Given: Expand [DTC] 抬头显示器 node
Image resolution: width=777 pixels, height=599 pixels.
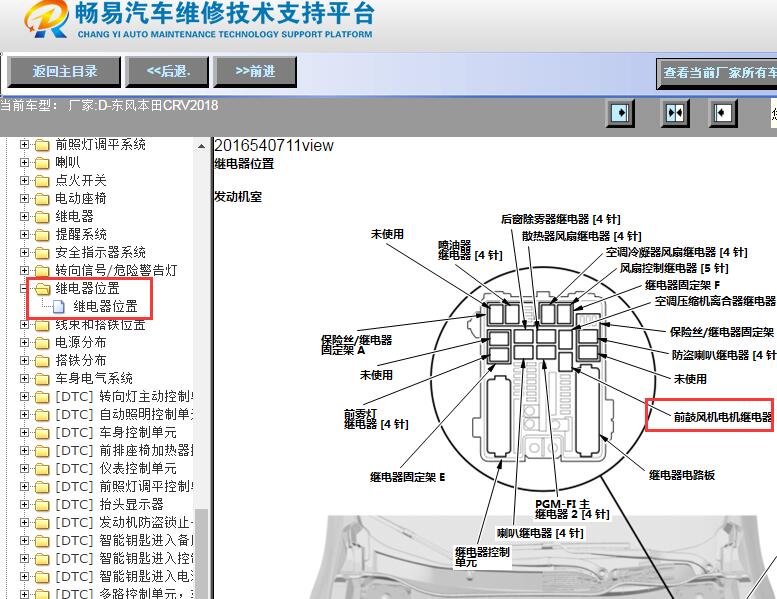Looking at the screenshot, I should pyautogui.click(x=24, y=504).
